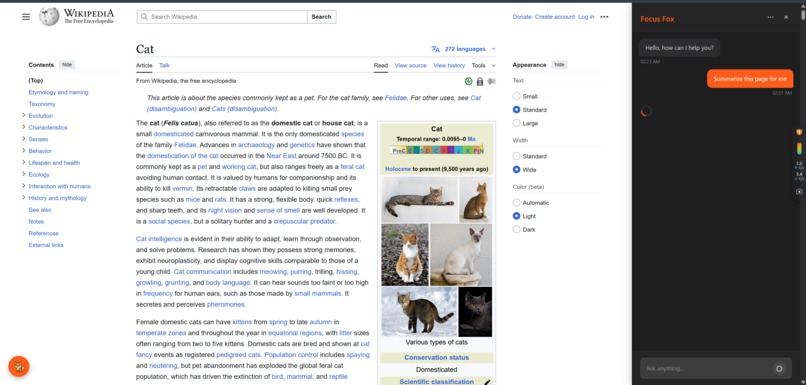Click the Create account link
Screen dimensions: 806x385
[x=555, y=16]
